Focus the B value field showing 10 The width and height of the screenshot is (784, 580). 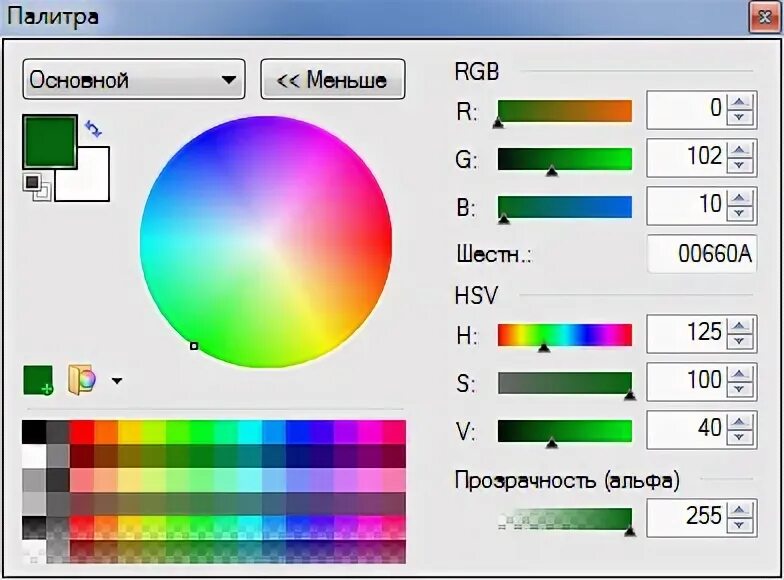coord(686,206)
